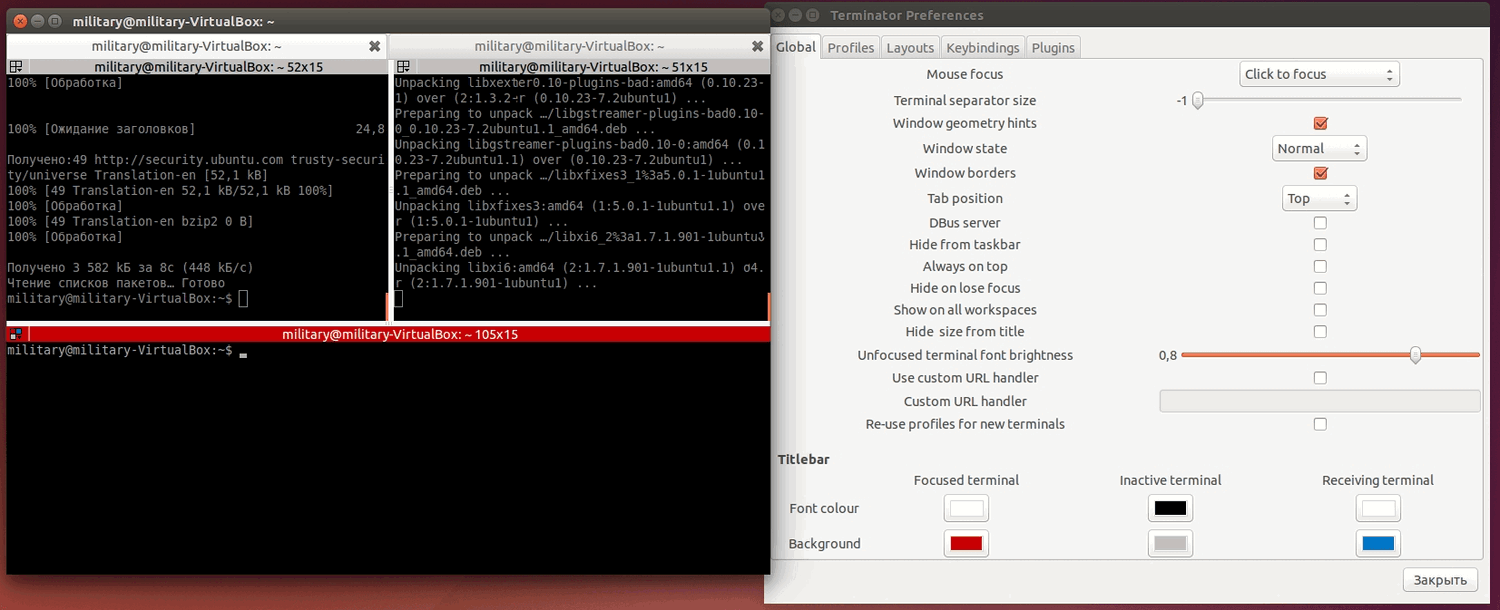This screenshot has height=610, width=1500.
Task: Click the Закрыть button in Preferences
Action: click(x=1440, y=580)
